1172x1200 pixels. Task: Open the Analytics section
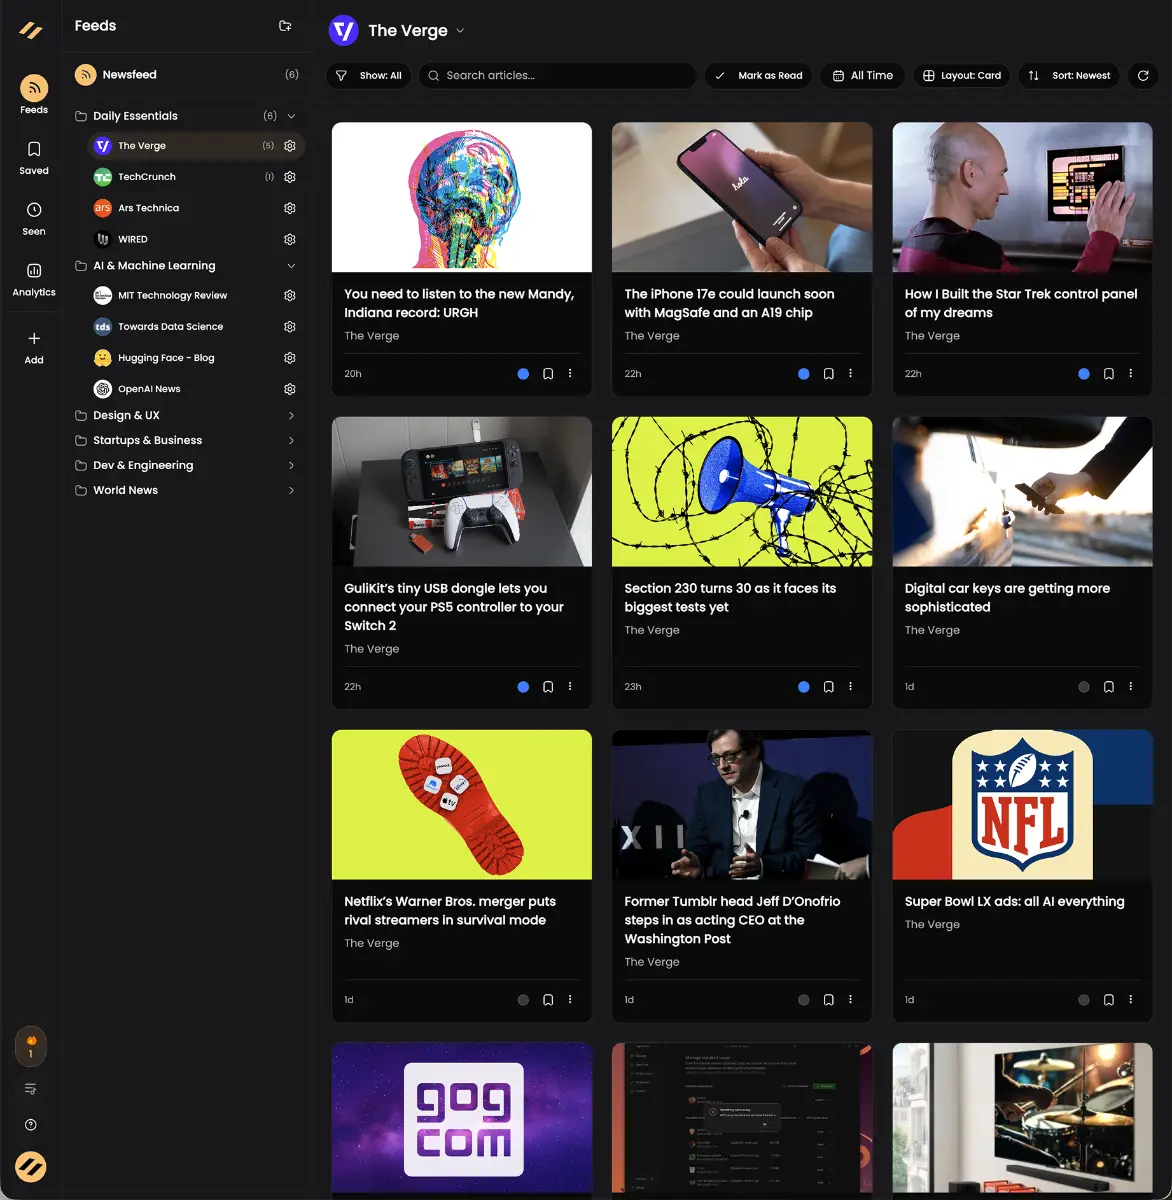pos(34,279)
